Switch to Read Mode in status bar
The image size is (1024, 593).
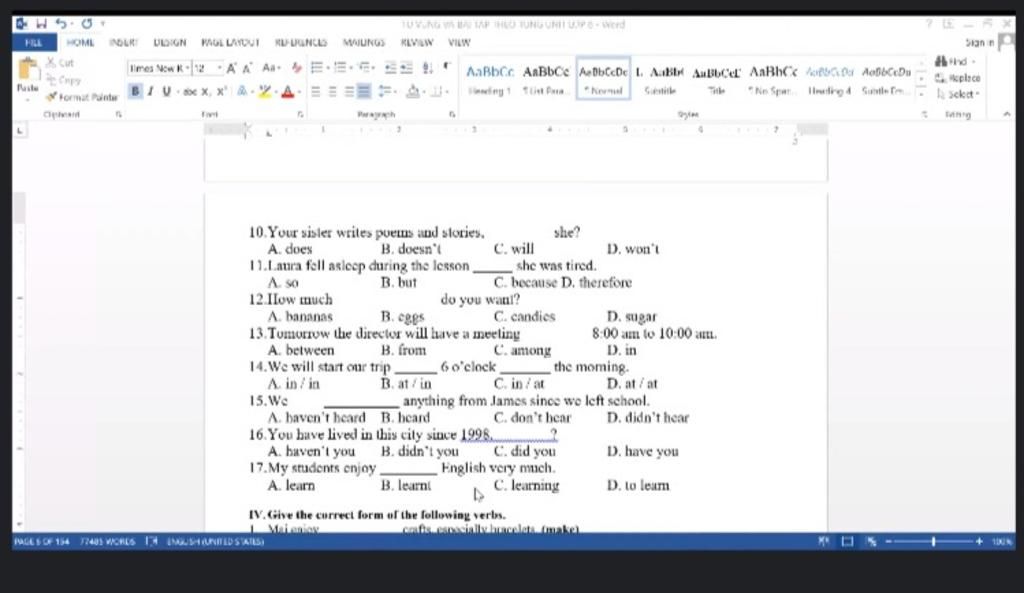coord(824,541)
